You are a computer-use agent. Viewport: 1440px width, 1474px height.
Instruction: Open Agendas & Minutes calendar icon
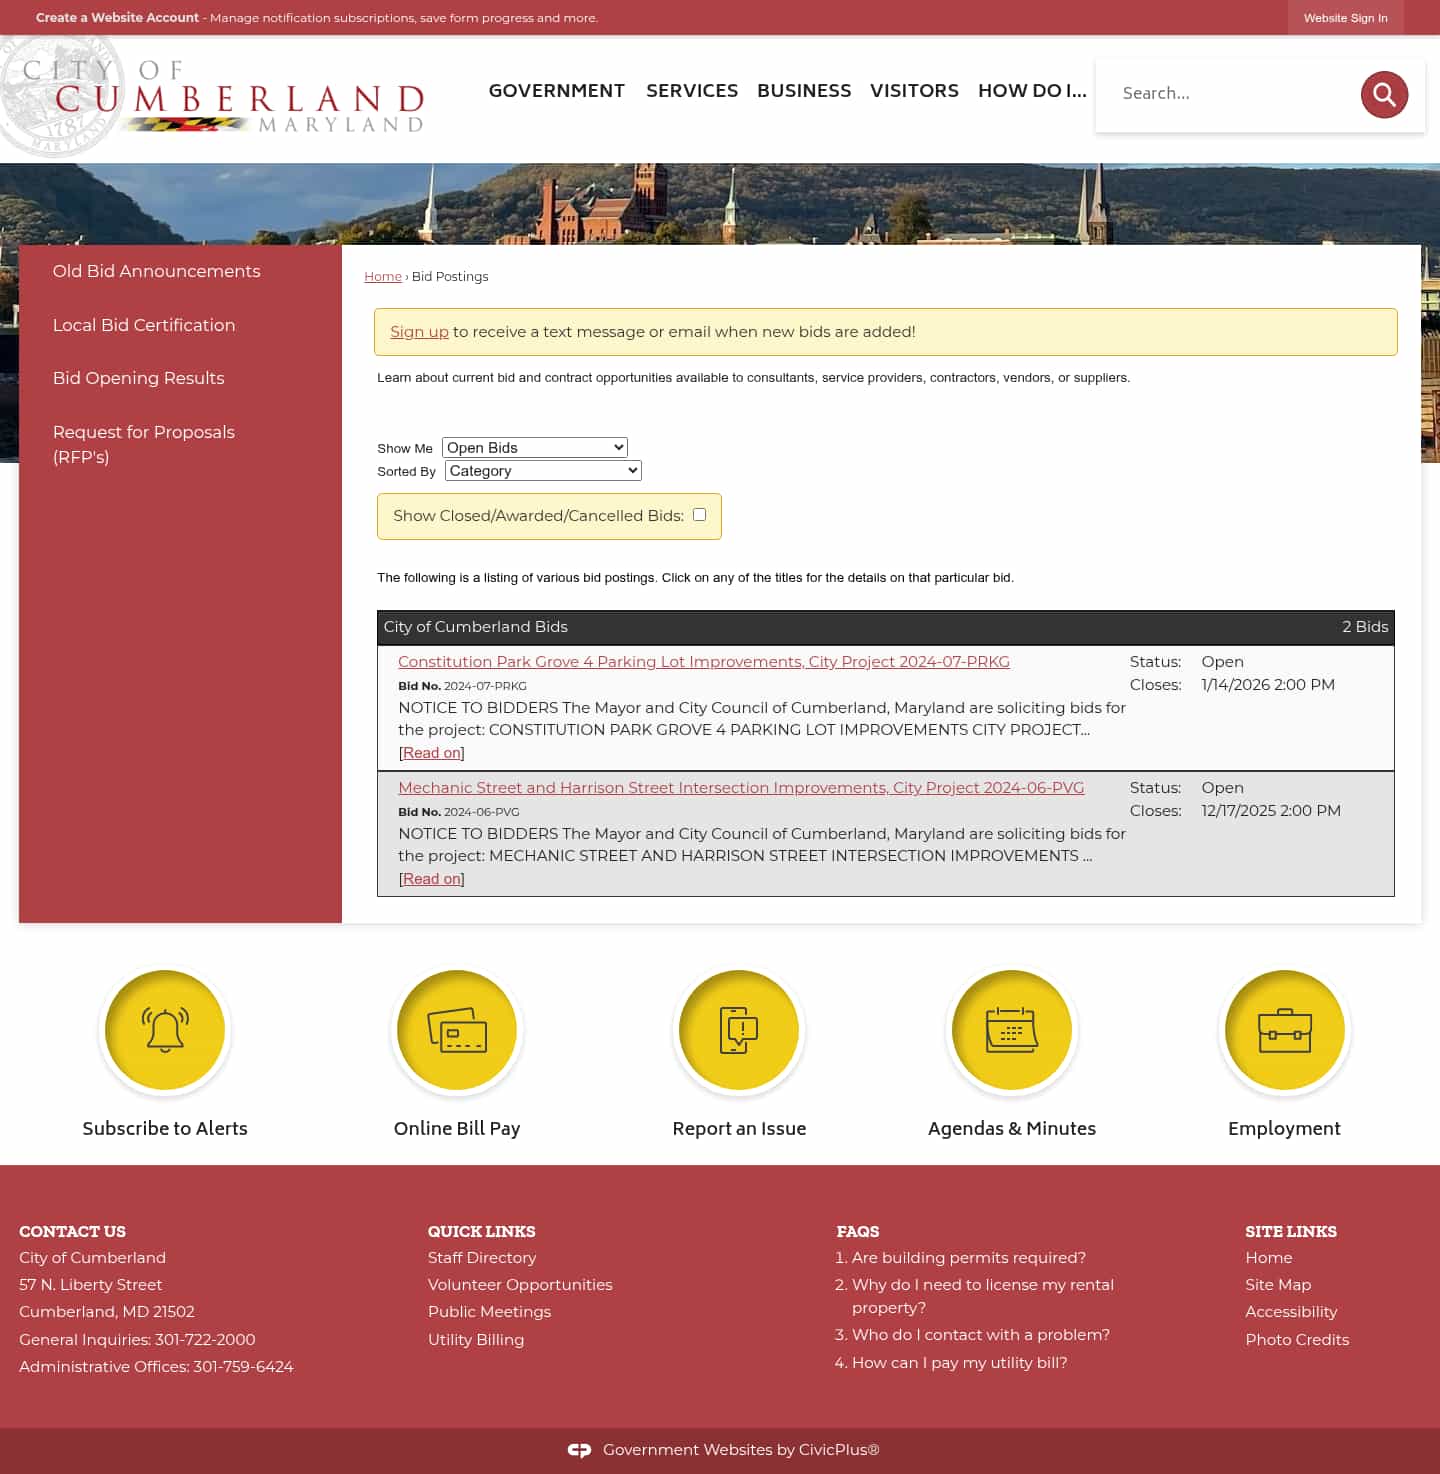pyautogui.click(x=1011, y=1030)
